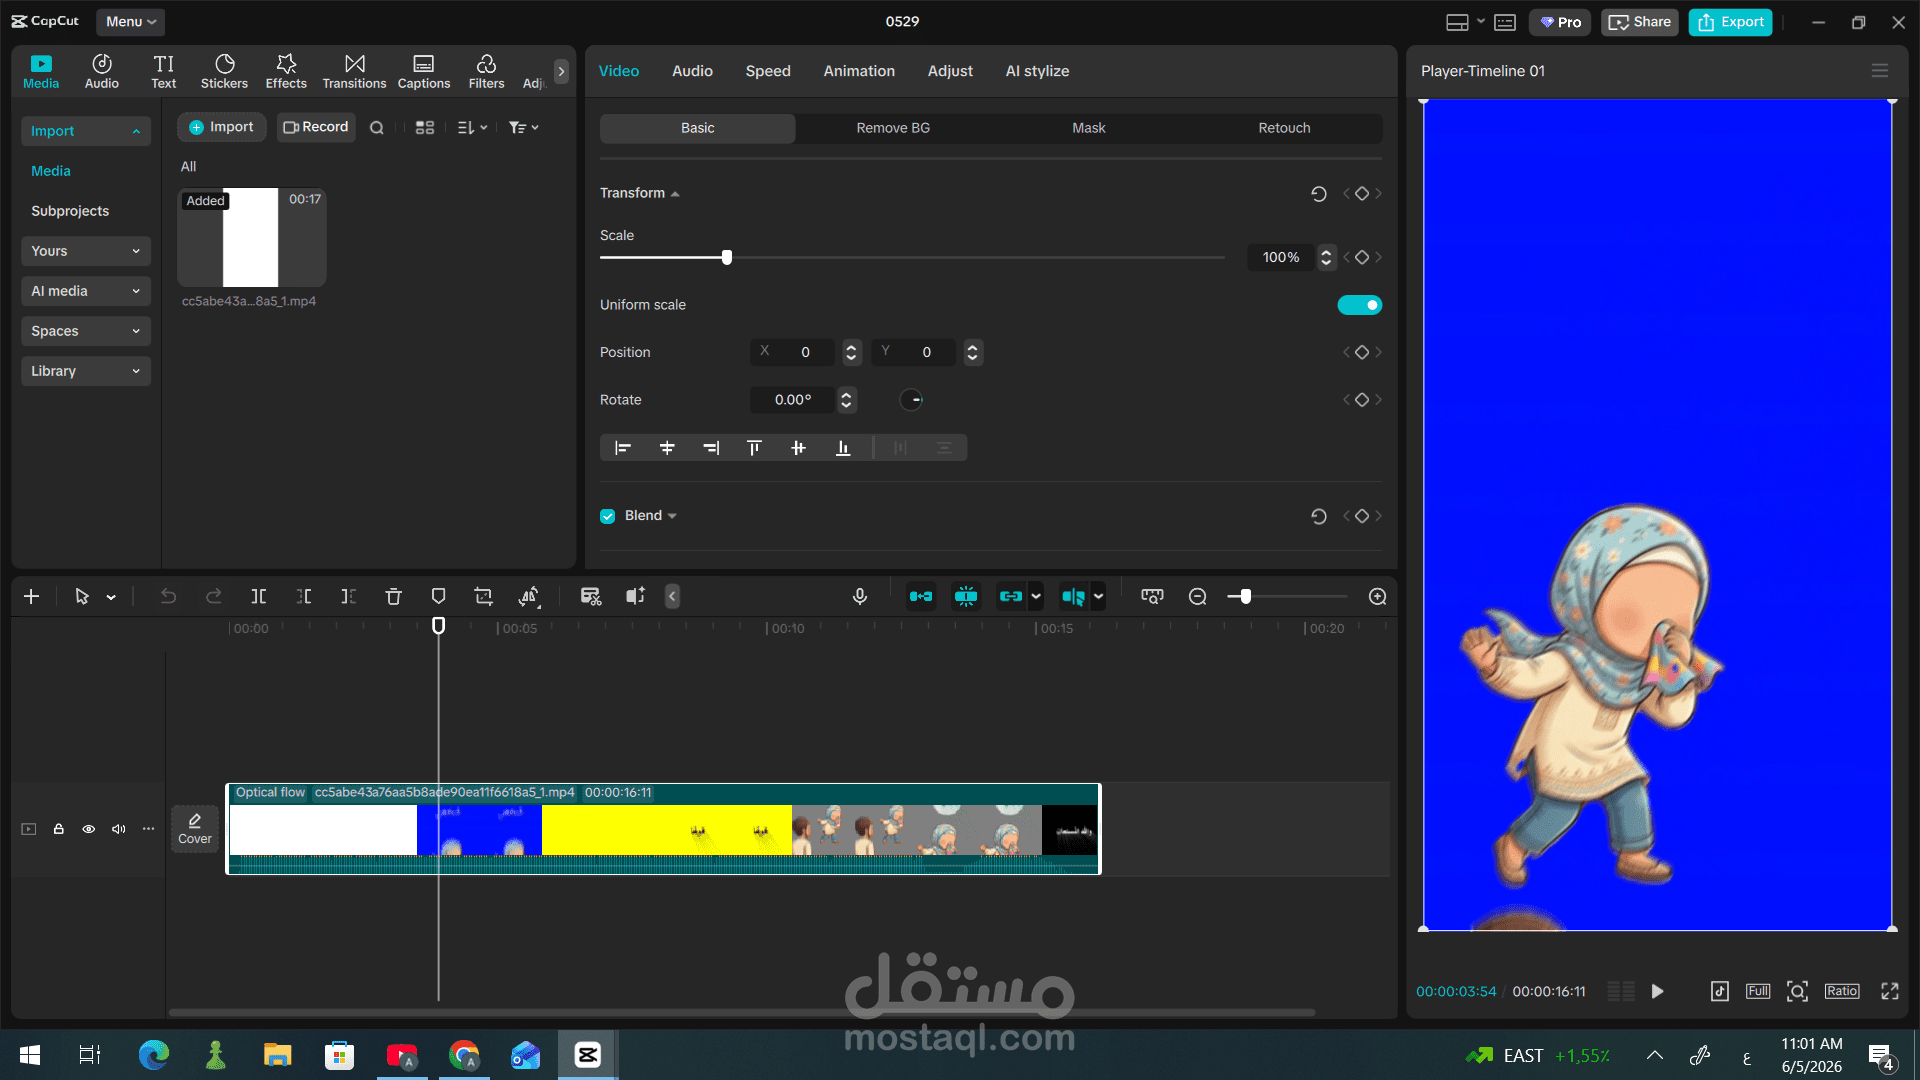The height and width of the screenshot is (1080, 1920).
Task: Switch to the Audio properties tab
Action: pyautogui.click(x=692, y=71)
